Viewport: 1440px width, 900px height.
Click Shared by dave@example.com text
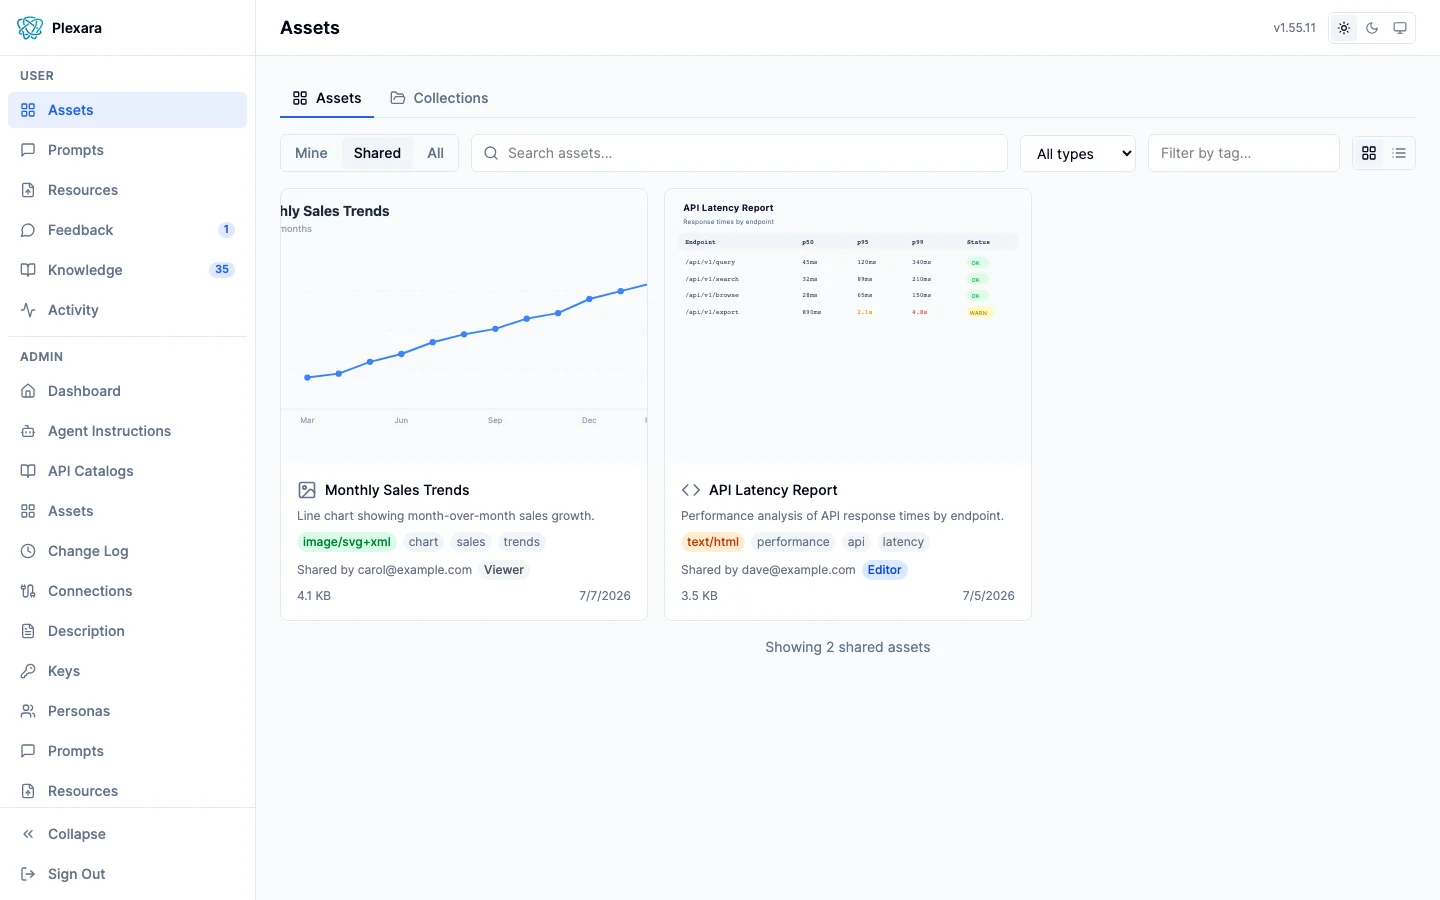point(768,570)
